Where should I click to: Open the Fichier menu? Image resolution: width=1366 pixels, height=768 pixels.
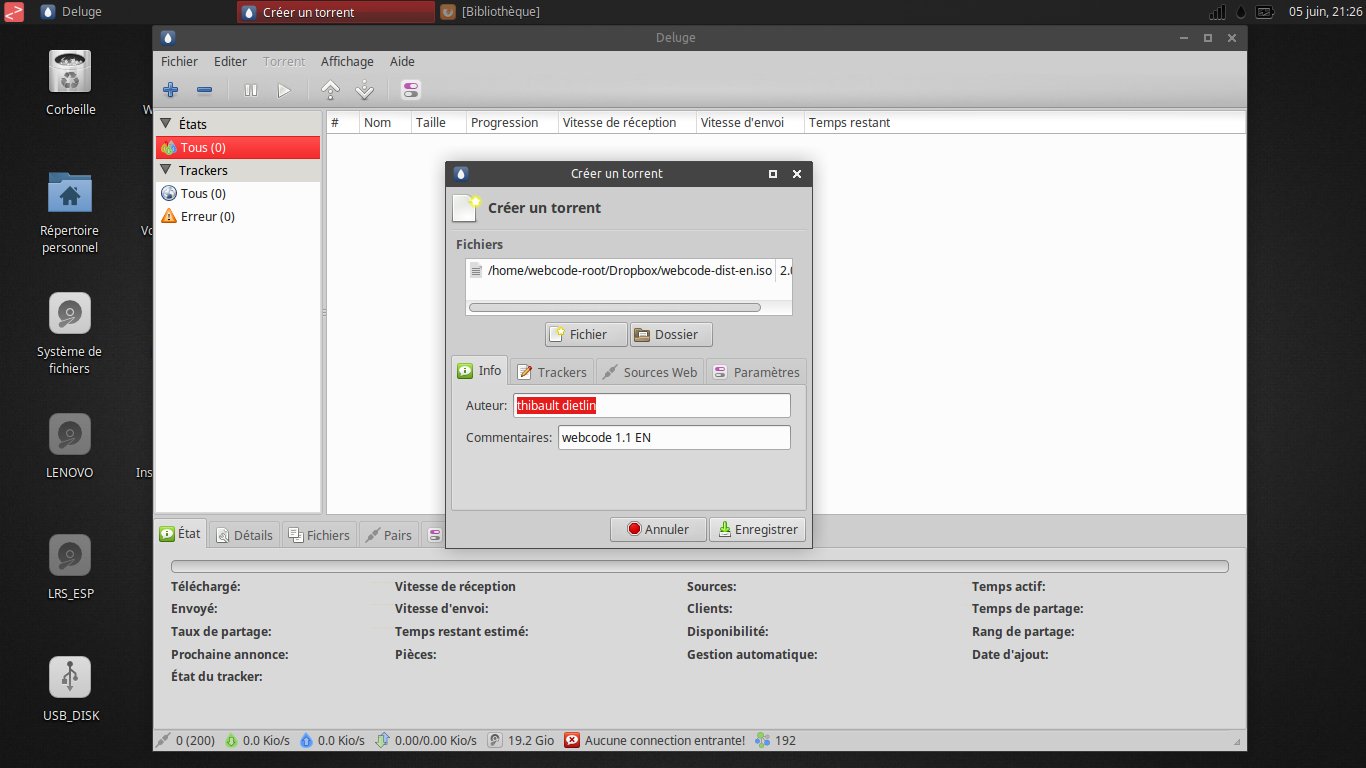coord(179,61)
